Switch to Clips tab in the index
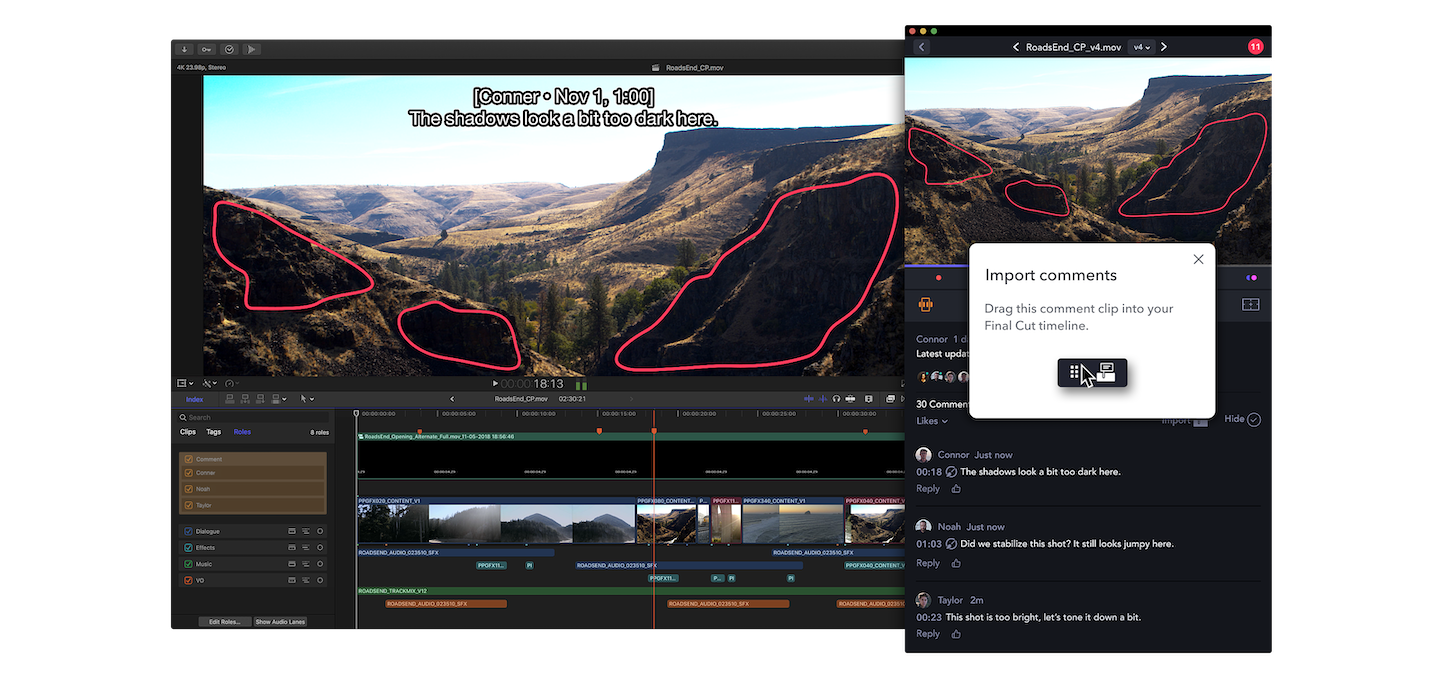The height and width of the screenshot is (675, 1440). [x=188, y=432]
